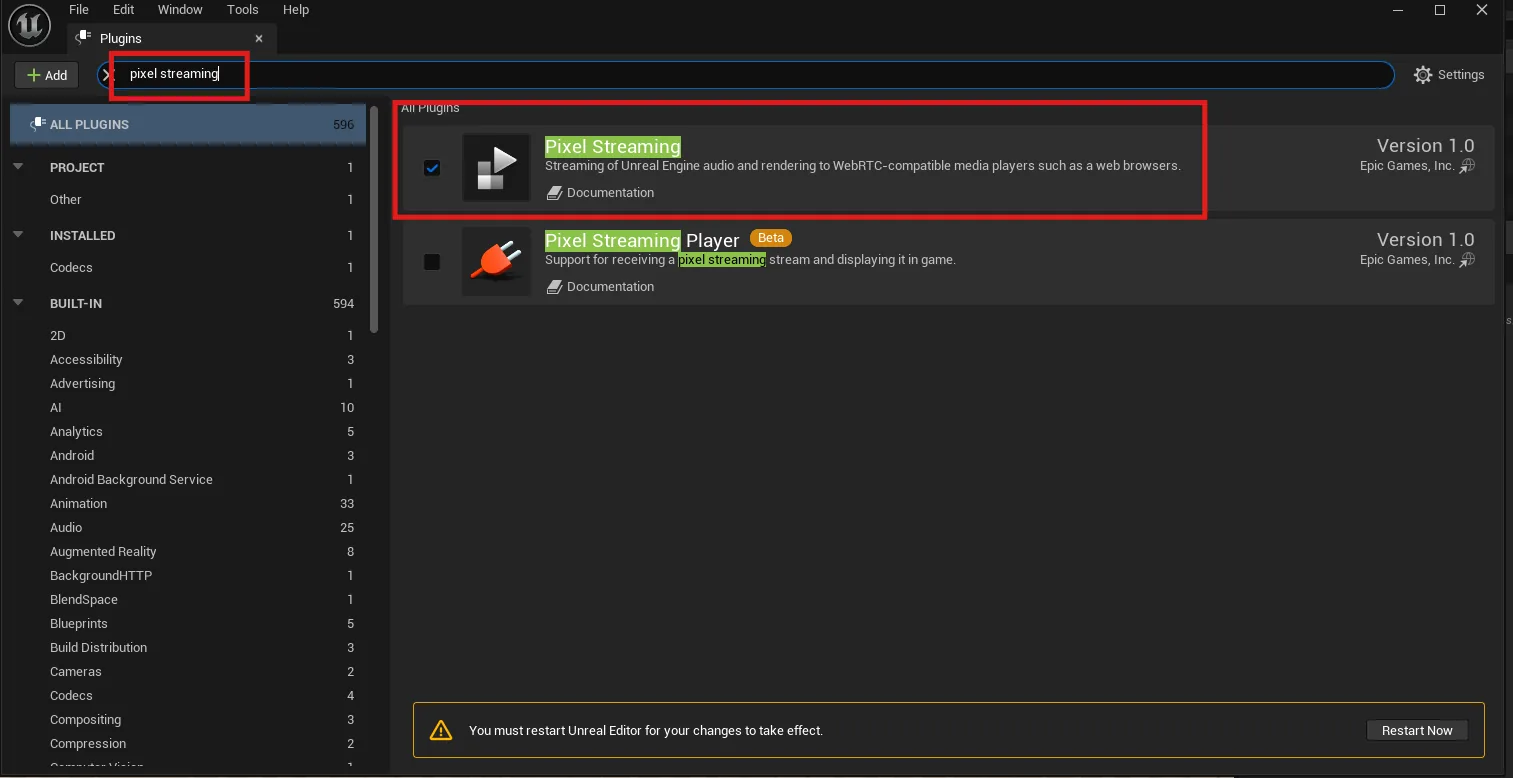Open the Window menu
Screen dimensions: 1513x778
[180, 10]
